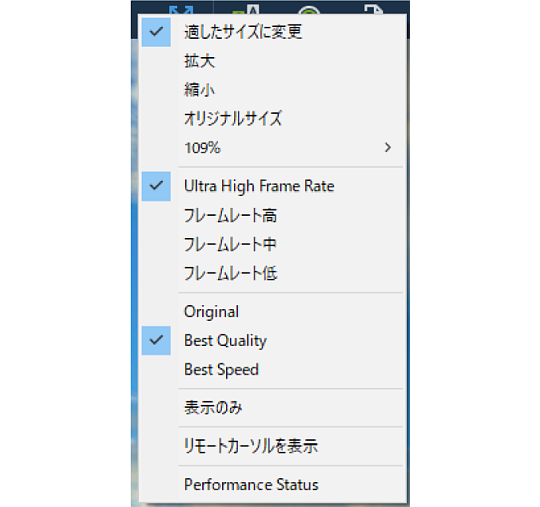Screen dimensions: 540x507
Task: Select Ultra High Frame Rate option
Action: click(x=272, y=186)
